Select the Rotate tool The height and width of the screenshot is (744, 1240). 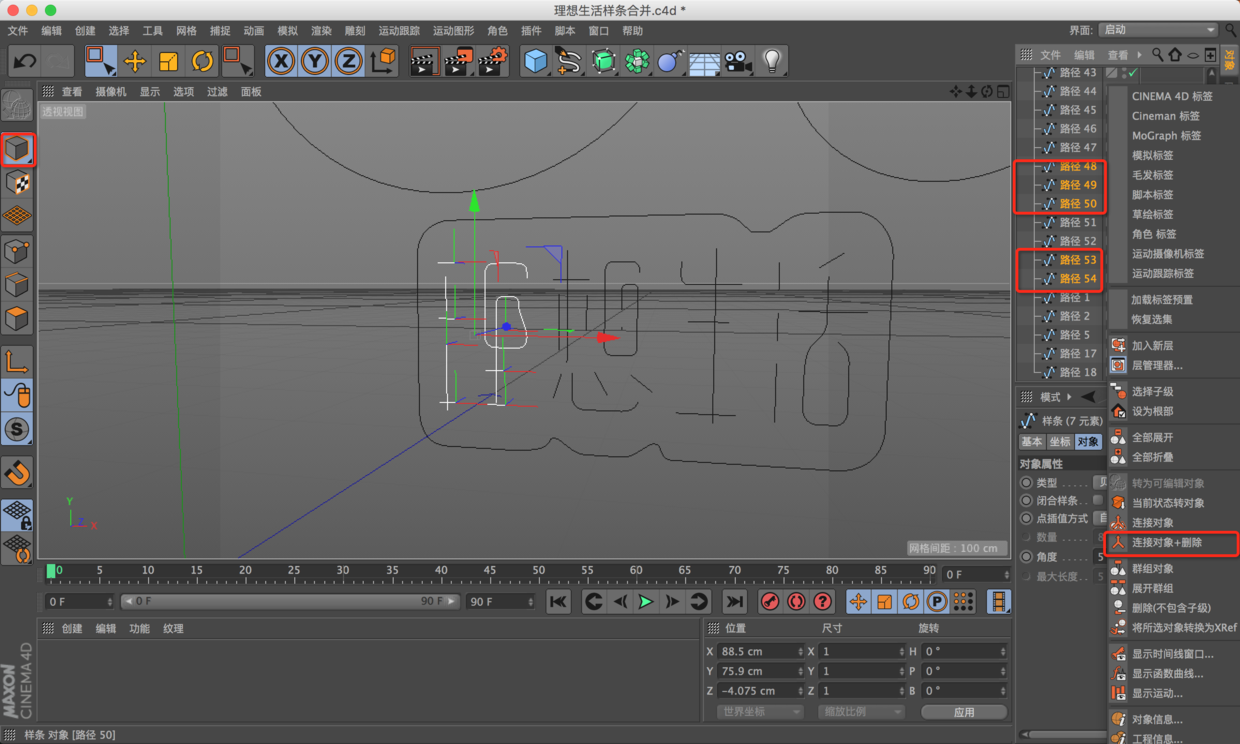[x=202, y=61]
